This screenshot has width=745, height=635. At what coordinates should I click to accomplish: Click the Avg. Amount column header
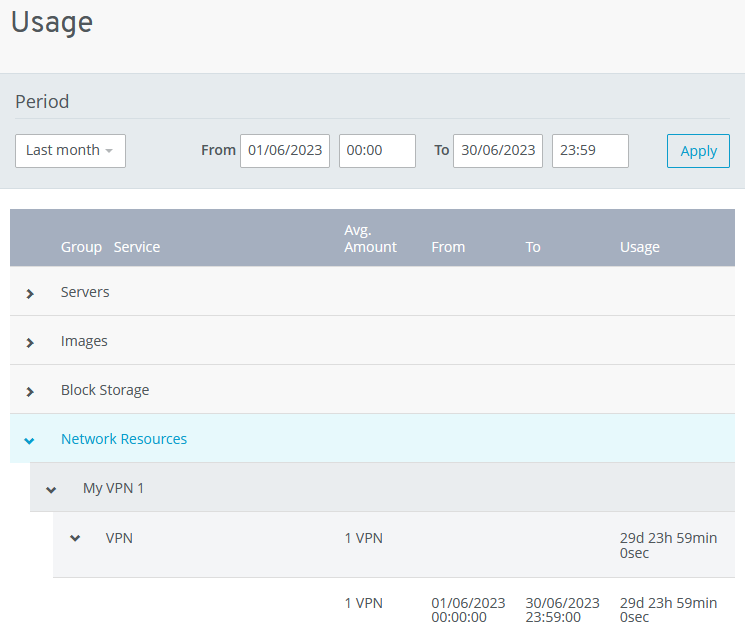pyautogui.click(x=370, y=239)
